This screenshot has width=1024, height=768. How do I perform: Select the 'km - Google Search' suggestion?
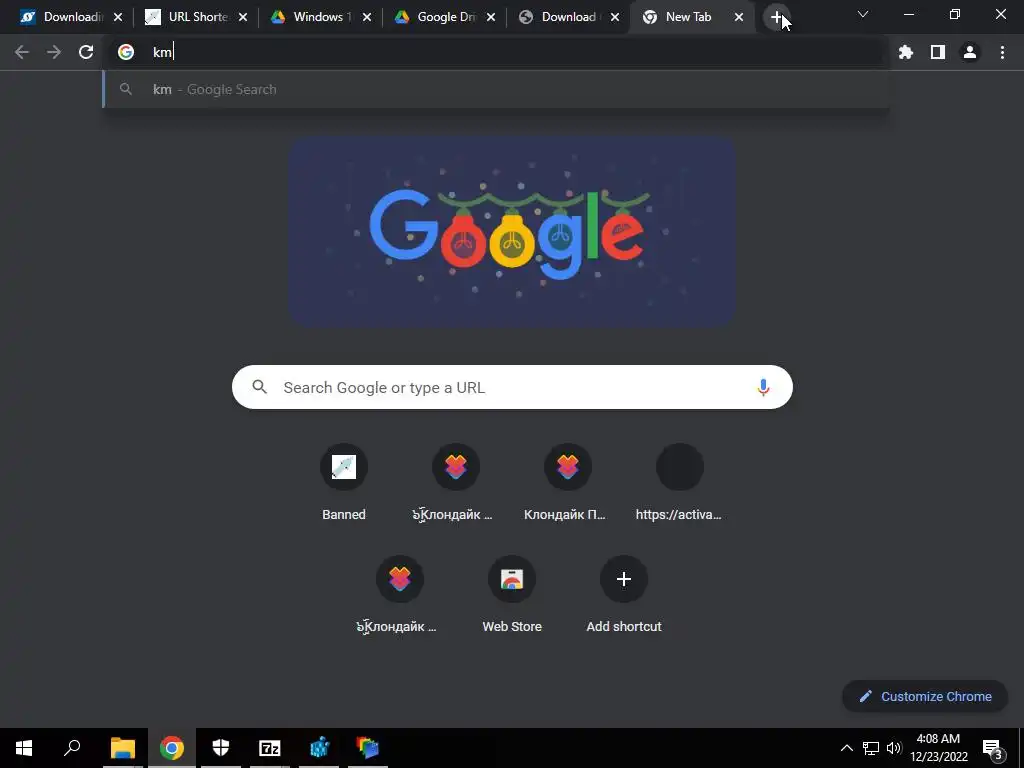pyautogui.click(x=496, y=89)
